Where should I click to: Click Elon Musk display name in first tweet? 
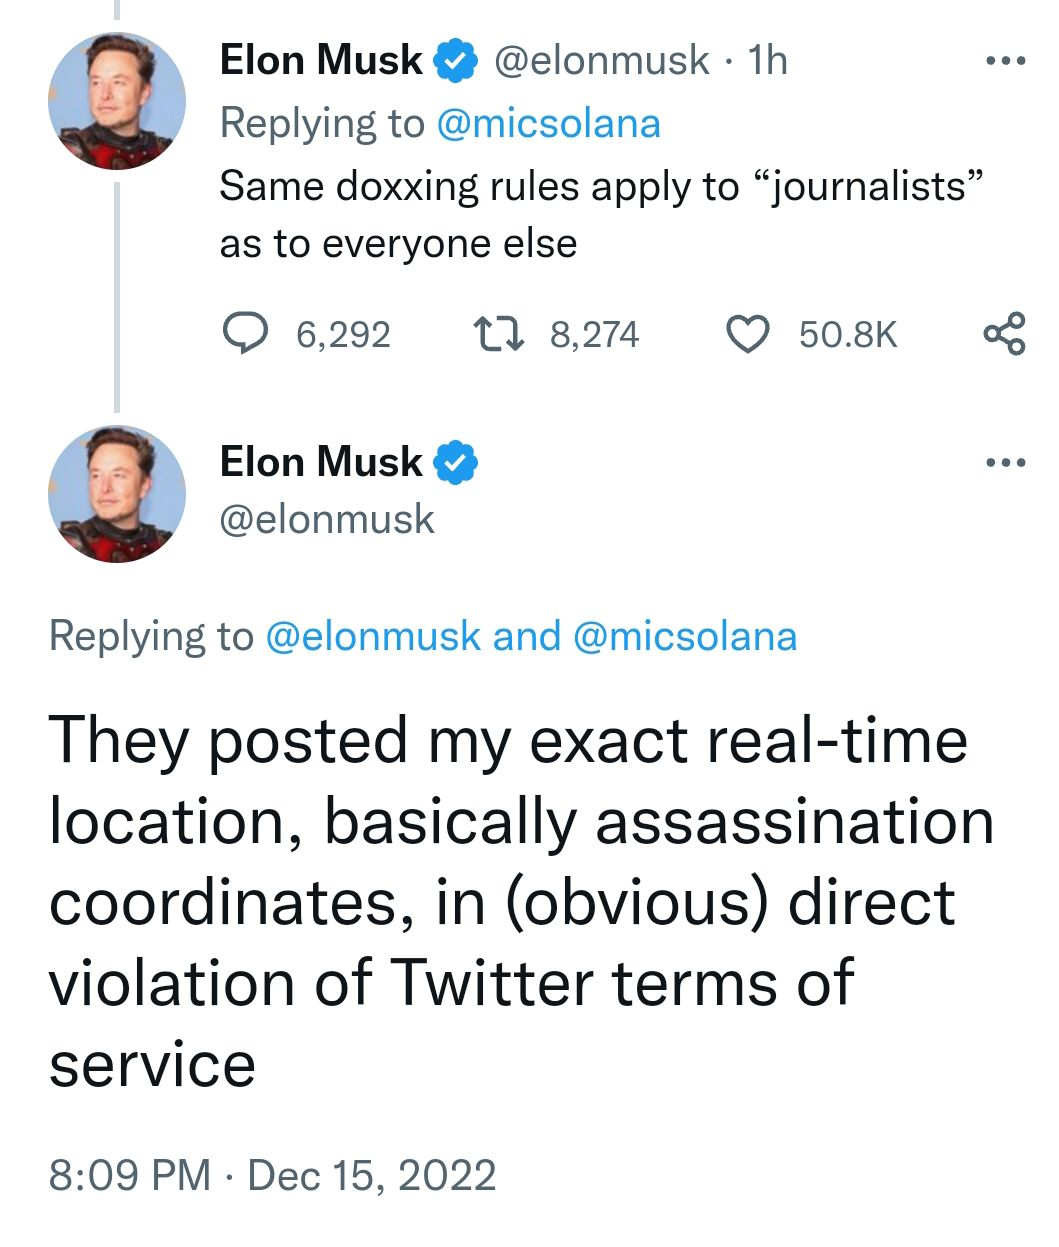[320, 61]
